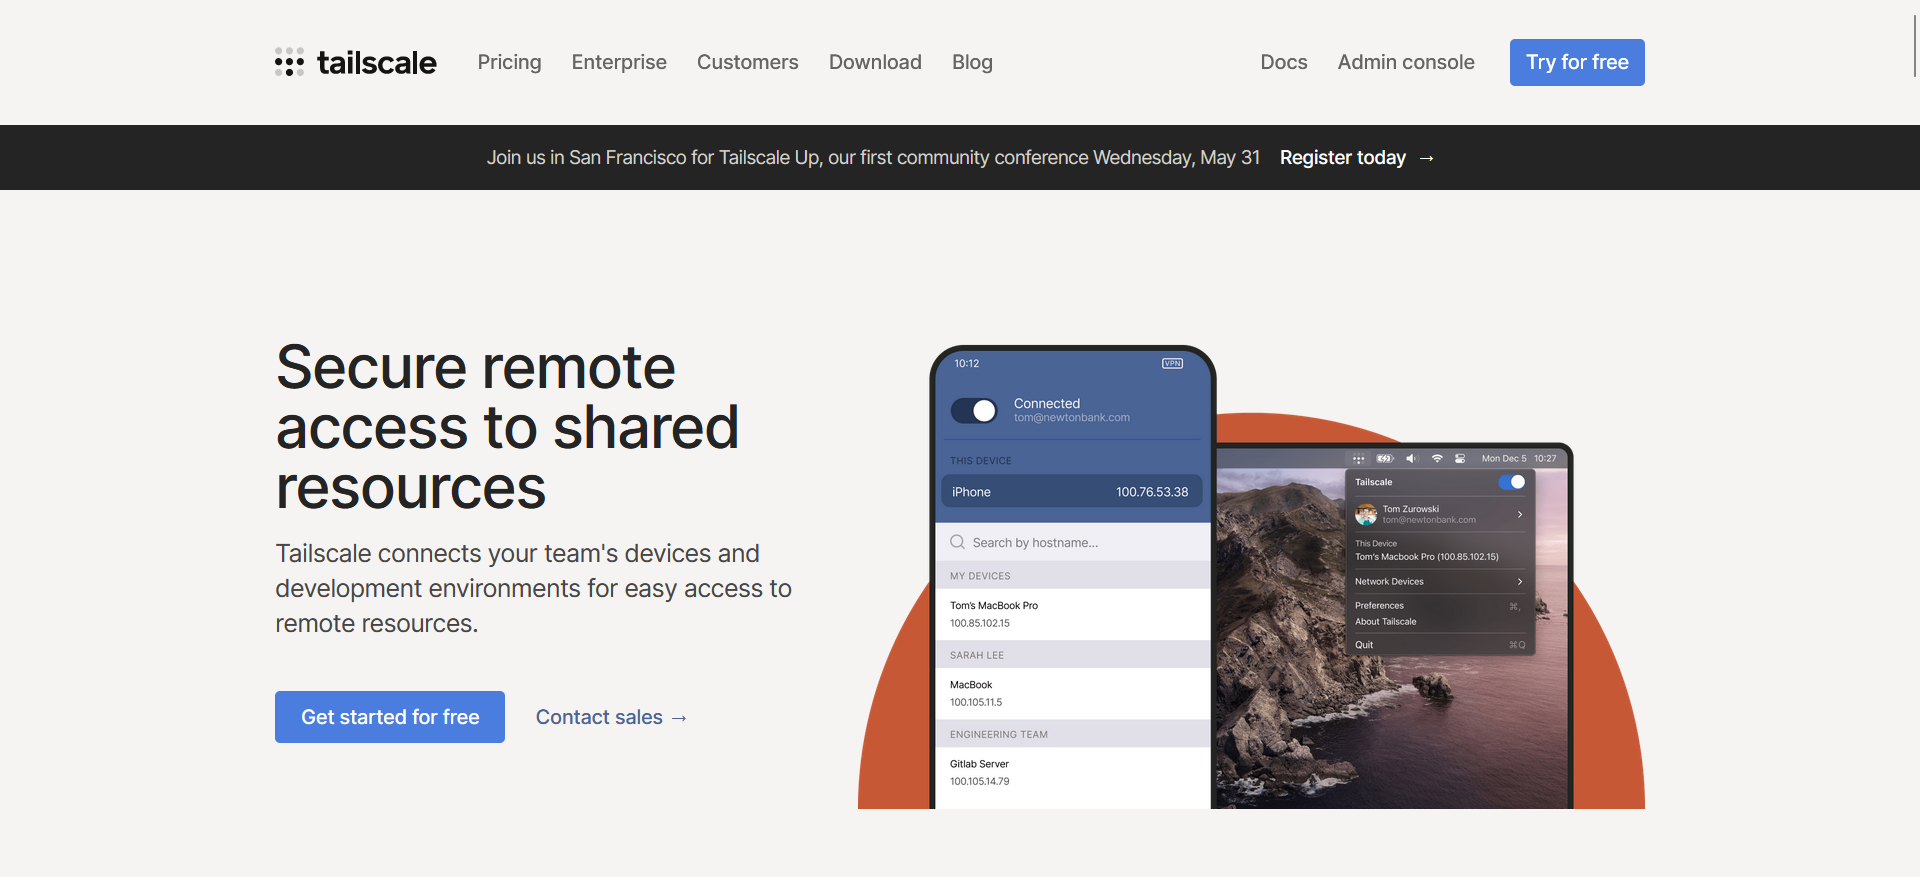Click the page's vertical scrollbar thumb
The width and height of the screenshot is (1920, 877).
click(x=1914, y=45)
